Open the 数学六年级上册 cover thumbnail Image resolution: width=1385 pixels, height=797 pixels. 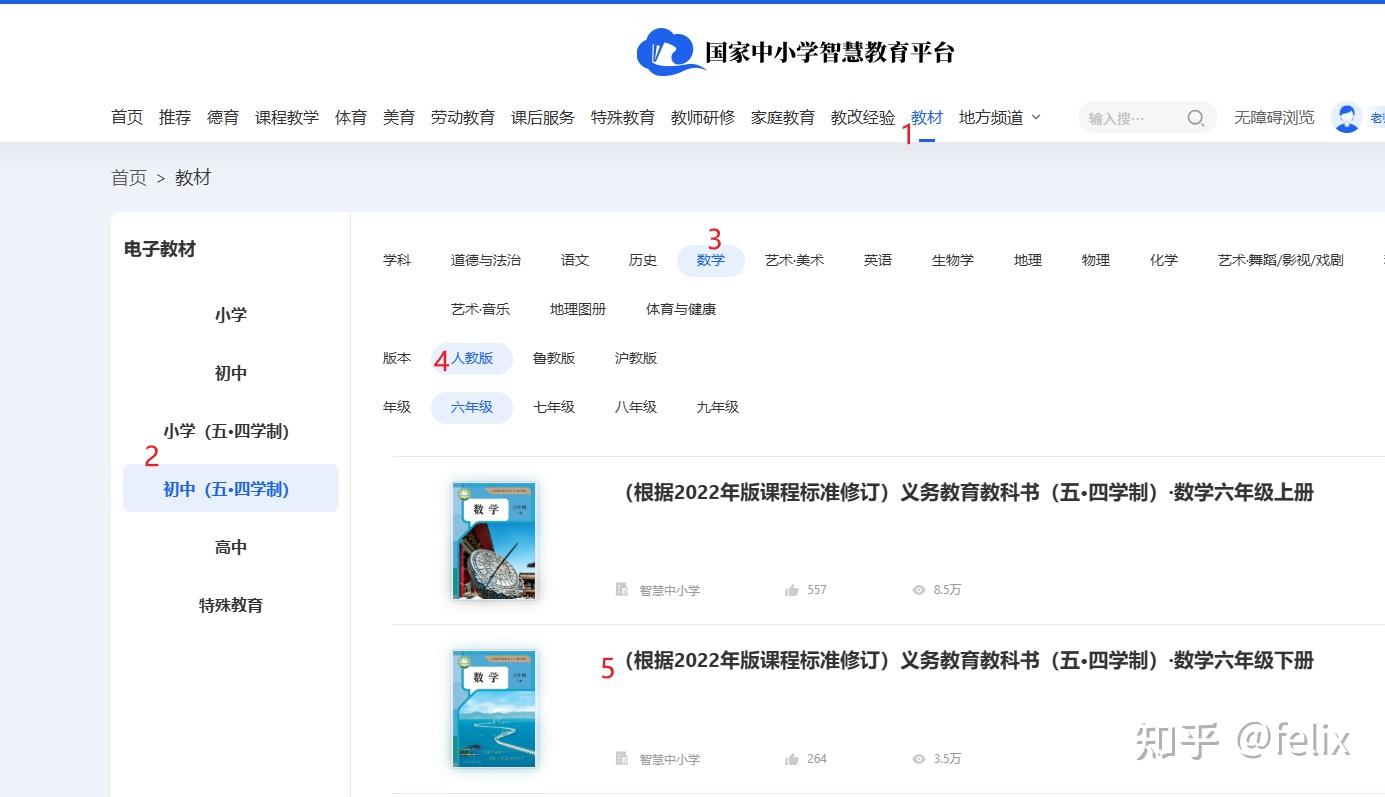click(494, 541)
